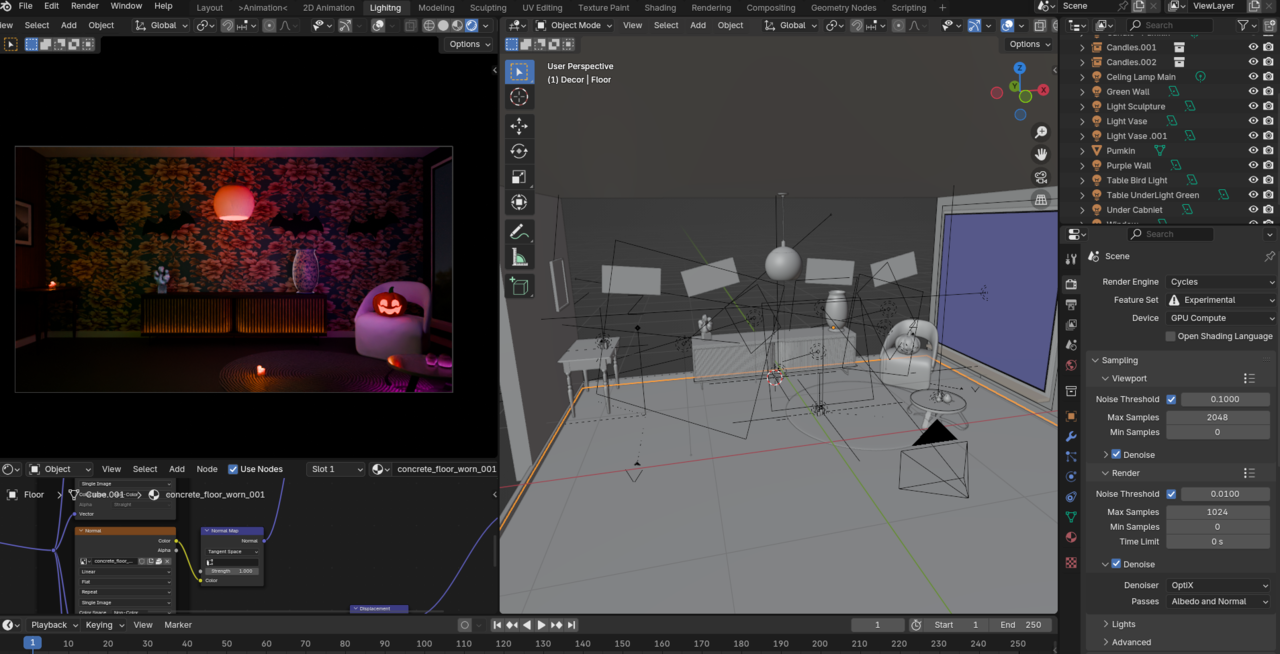Click the viewport Options button
1280x654 pixels.
coord(1029,44)
